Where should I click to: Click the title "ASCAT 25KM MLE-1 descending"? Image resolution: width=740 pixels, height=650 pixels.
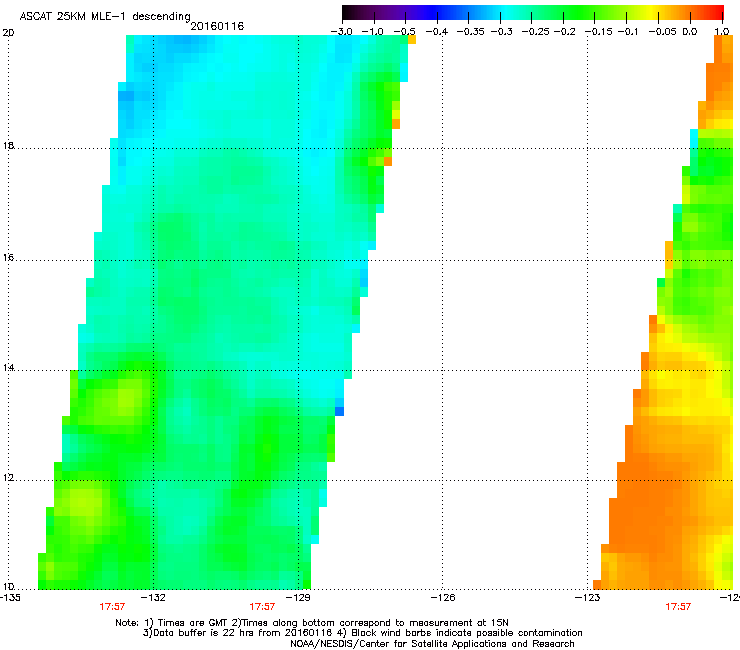click(105, 17)
